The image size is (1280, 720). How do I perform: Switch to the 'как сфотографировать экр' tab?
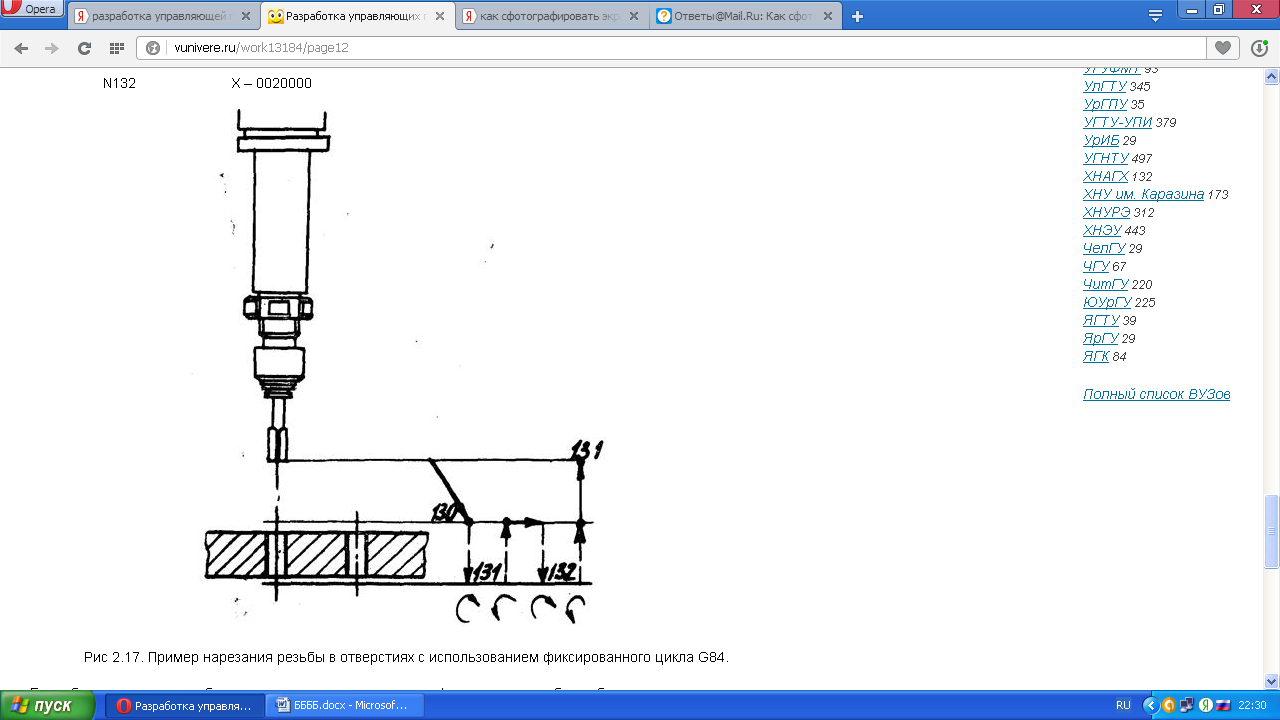pyautogui.click(x=552, y=17)
